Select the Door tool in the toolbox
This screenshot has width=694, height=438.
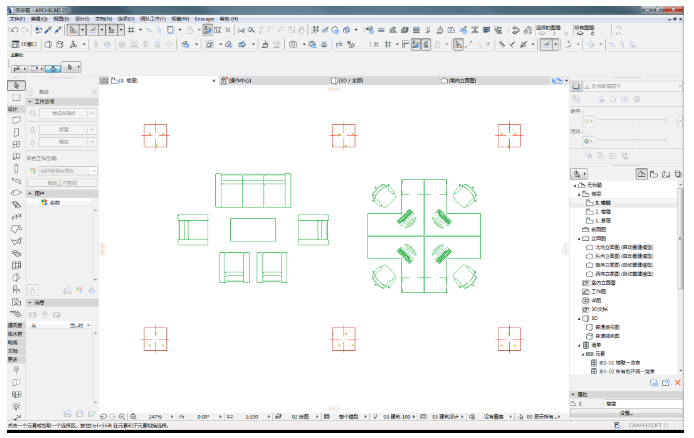pyautogui.click(x=16, y=132)
